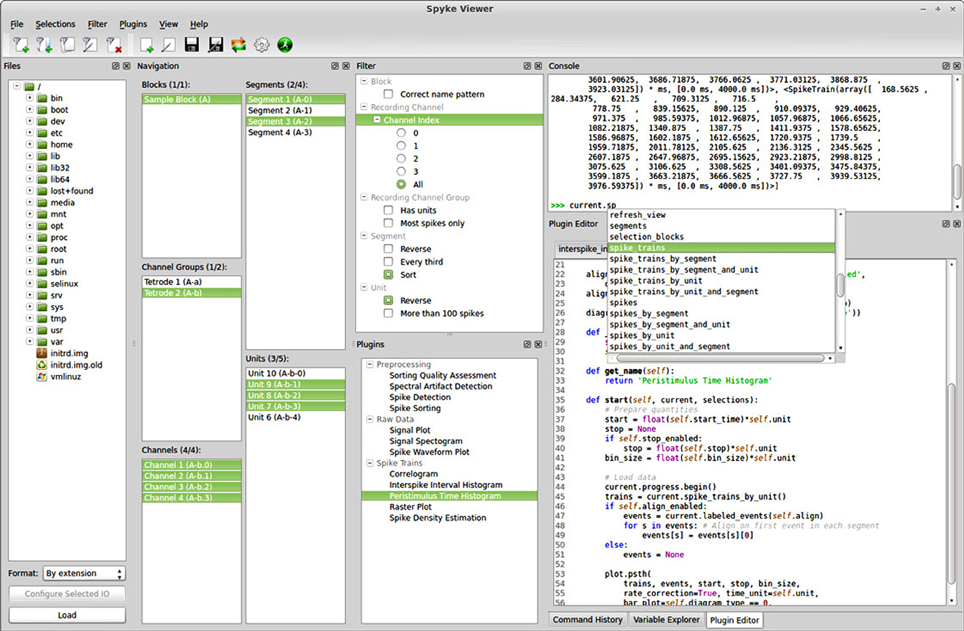Viewport: 964px width, 631px height.
Task: Open the File menu
Action: coord(17,24)
